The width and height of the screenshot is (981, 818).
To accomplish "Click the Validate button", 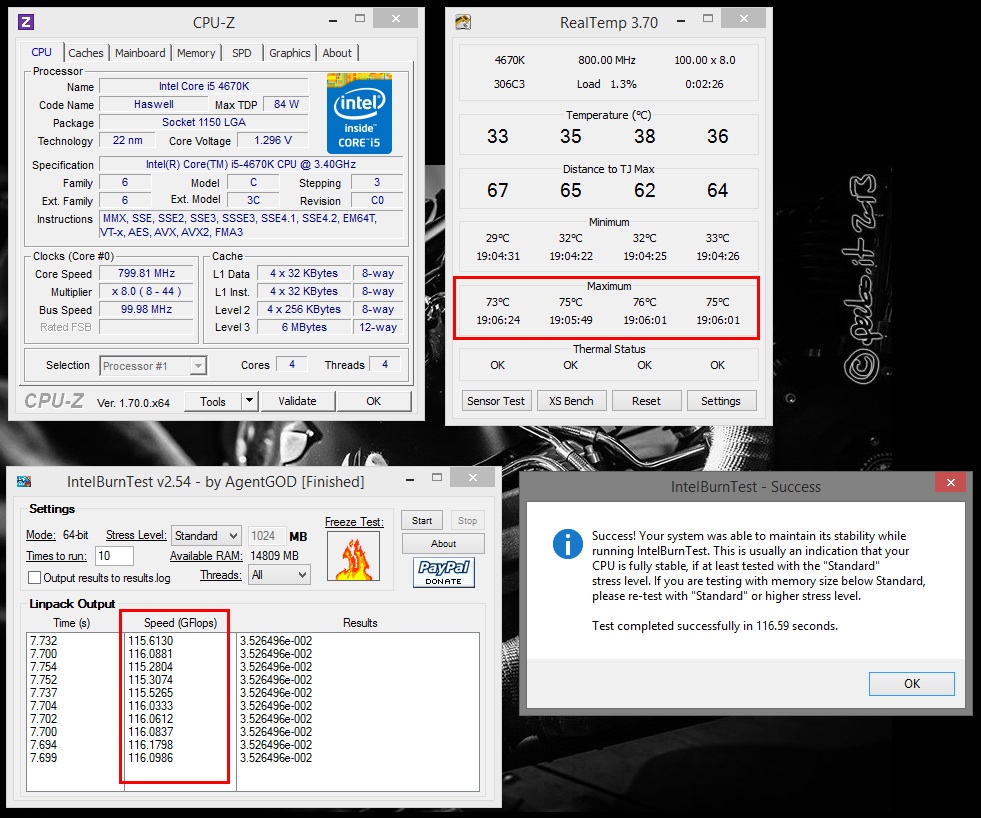I will click(x=297, y=401).
